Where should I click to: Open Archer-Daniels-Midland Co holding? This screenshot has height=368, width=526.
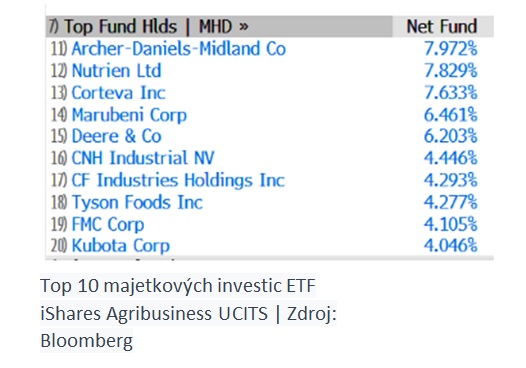coord(178,49)
